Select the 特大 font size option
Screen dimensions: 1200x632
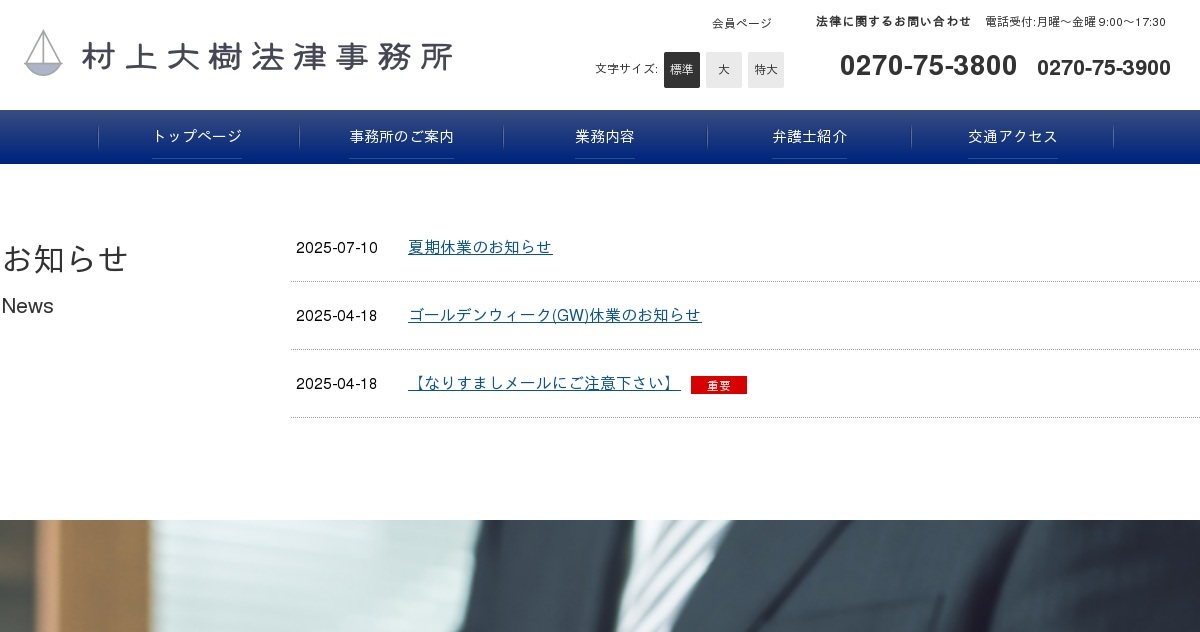click(x=766, y=70)
